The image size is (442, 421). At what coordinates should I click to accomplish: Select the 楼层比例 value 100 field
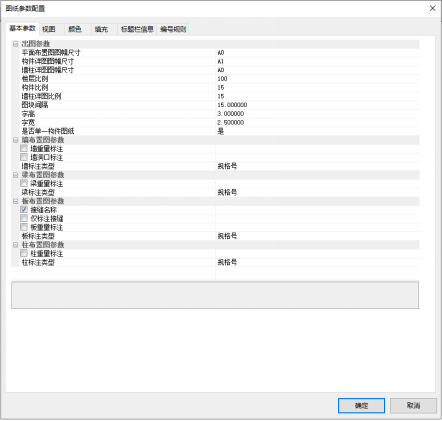[317, 79]
